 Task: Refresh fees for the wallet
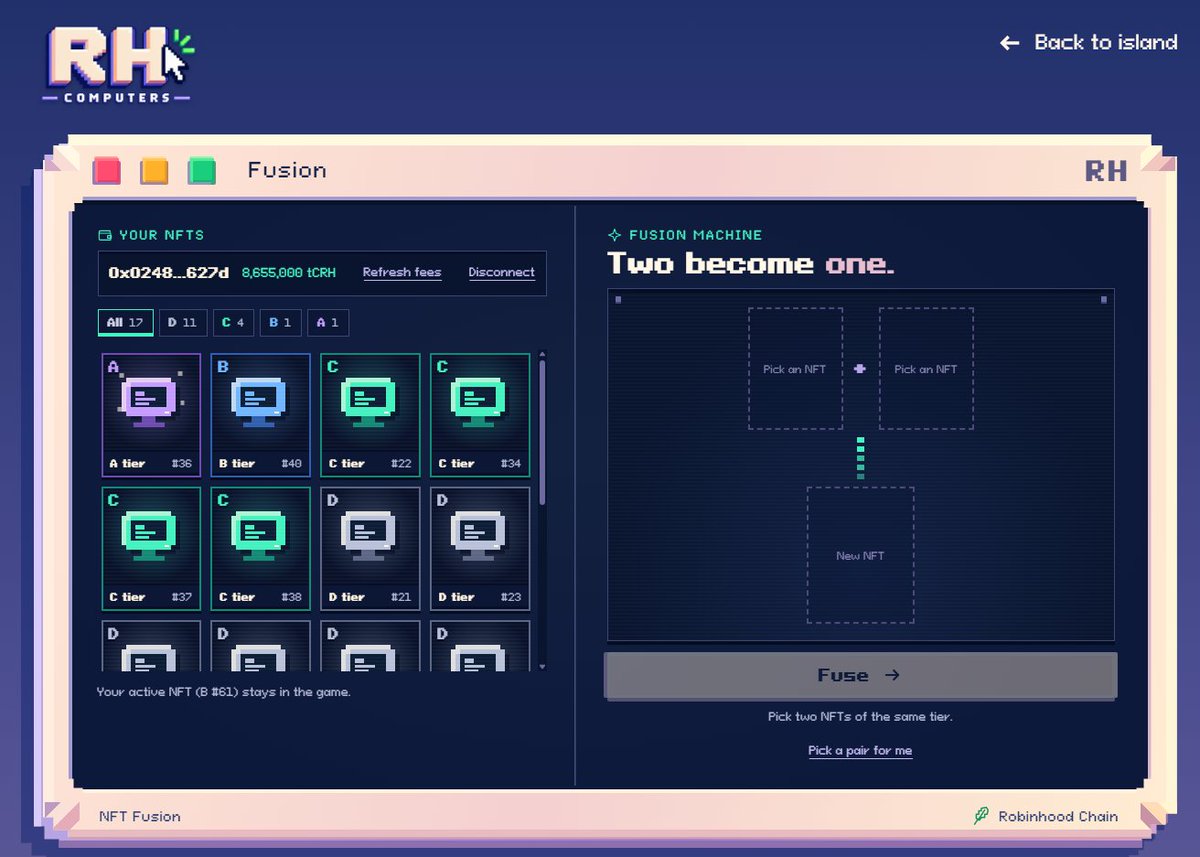(402, 273)
